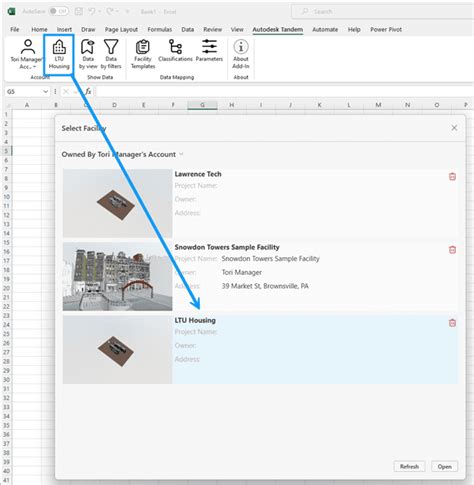Click the Select All corner cell
Image resolution: width=474 pixels, height=485 pixels.
coord(7,105)
